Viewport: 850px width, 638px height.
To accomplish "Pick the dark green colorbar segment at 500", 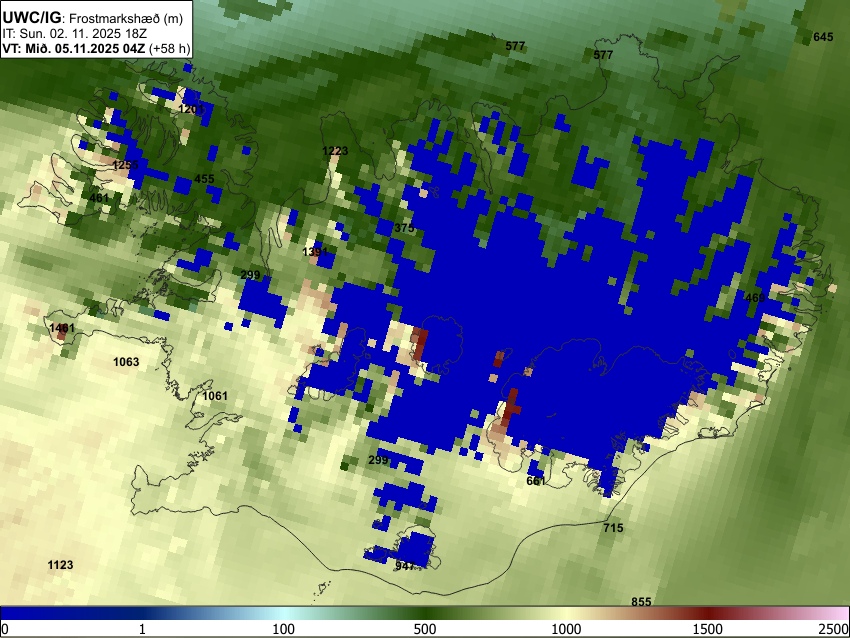I will tap(425, 613).
